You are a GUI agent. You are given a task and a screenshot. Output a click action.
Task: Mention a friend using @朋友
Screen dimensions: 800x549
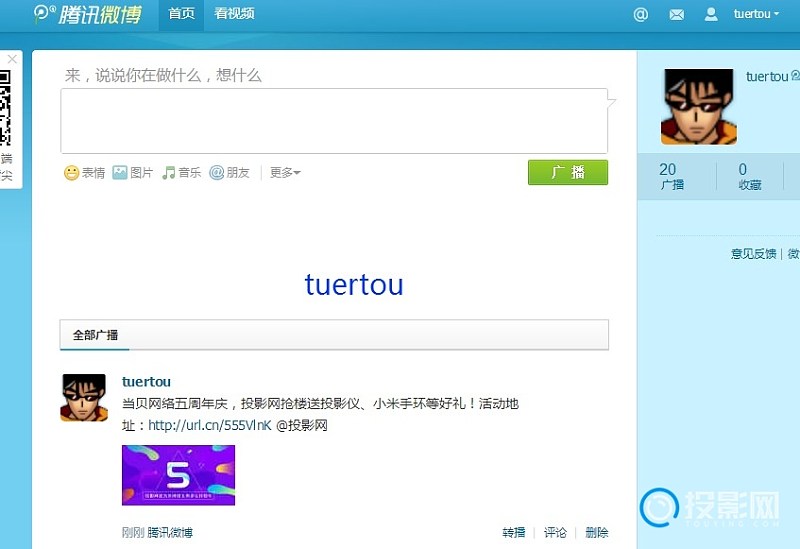229,173
